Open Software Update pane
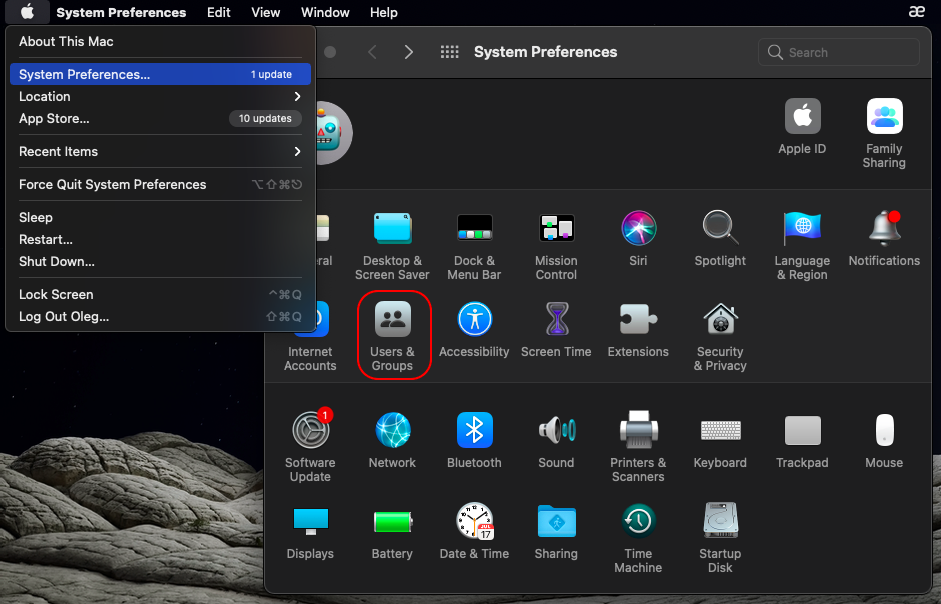 tap(310, 446)
